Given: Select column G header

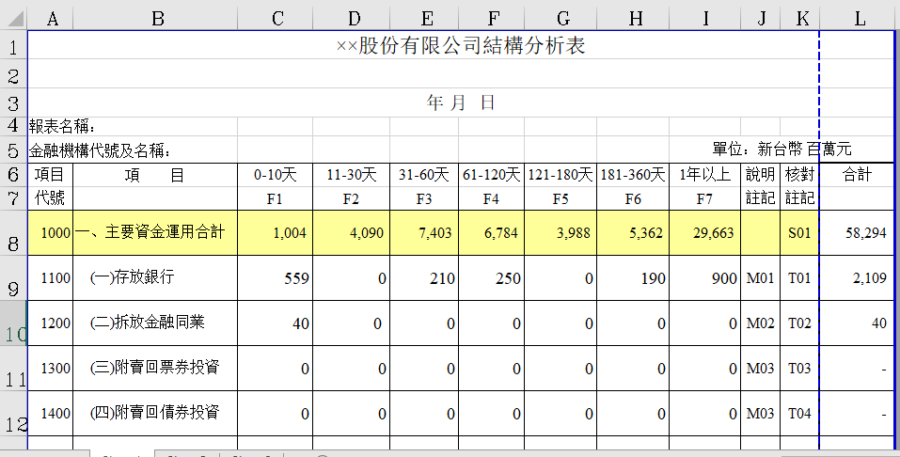Looking at the screenshot, I should click(561, 18).
